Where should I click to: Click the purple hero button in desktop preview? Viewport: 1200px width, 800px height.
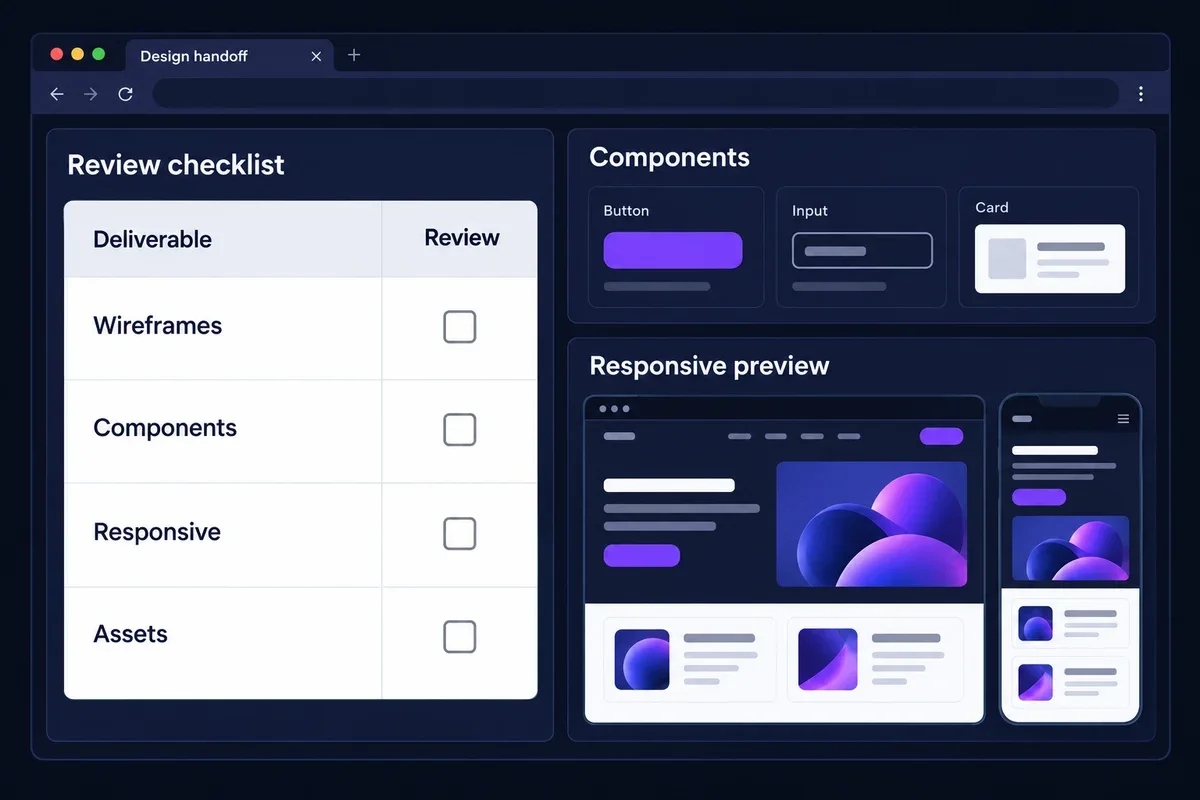(x=642, y=555)
